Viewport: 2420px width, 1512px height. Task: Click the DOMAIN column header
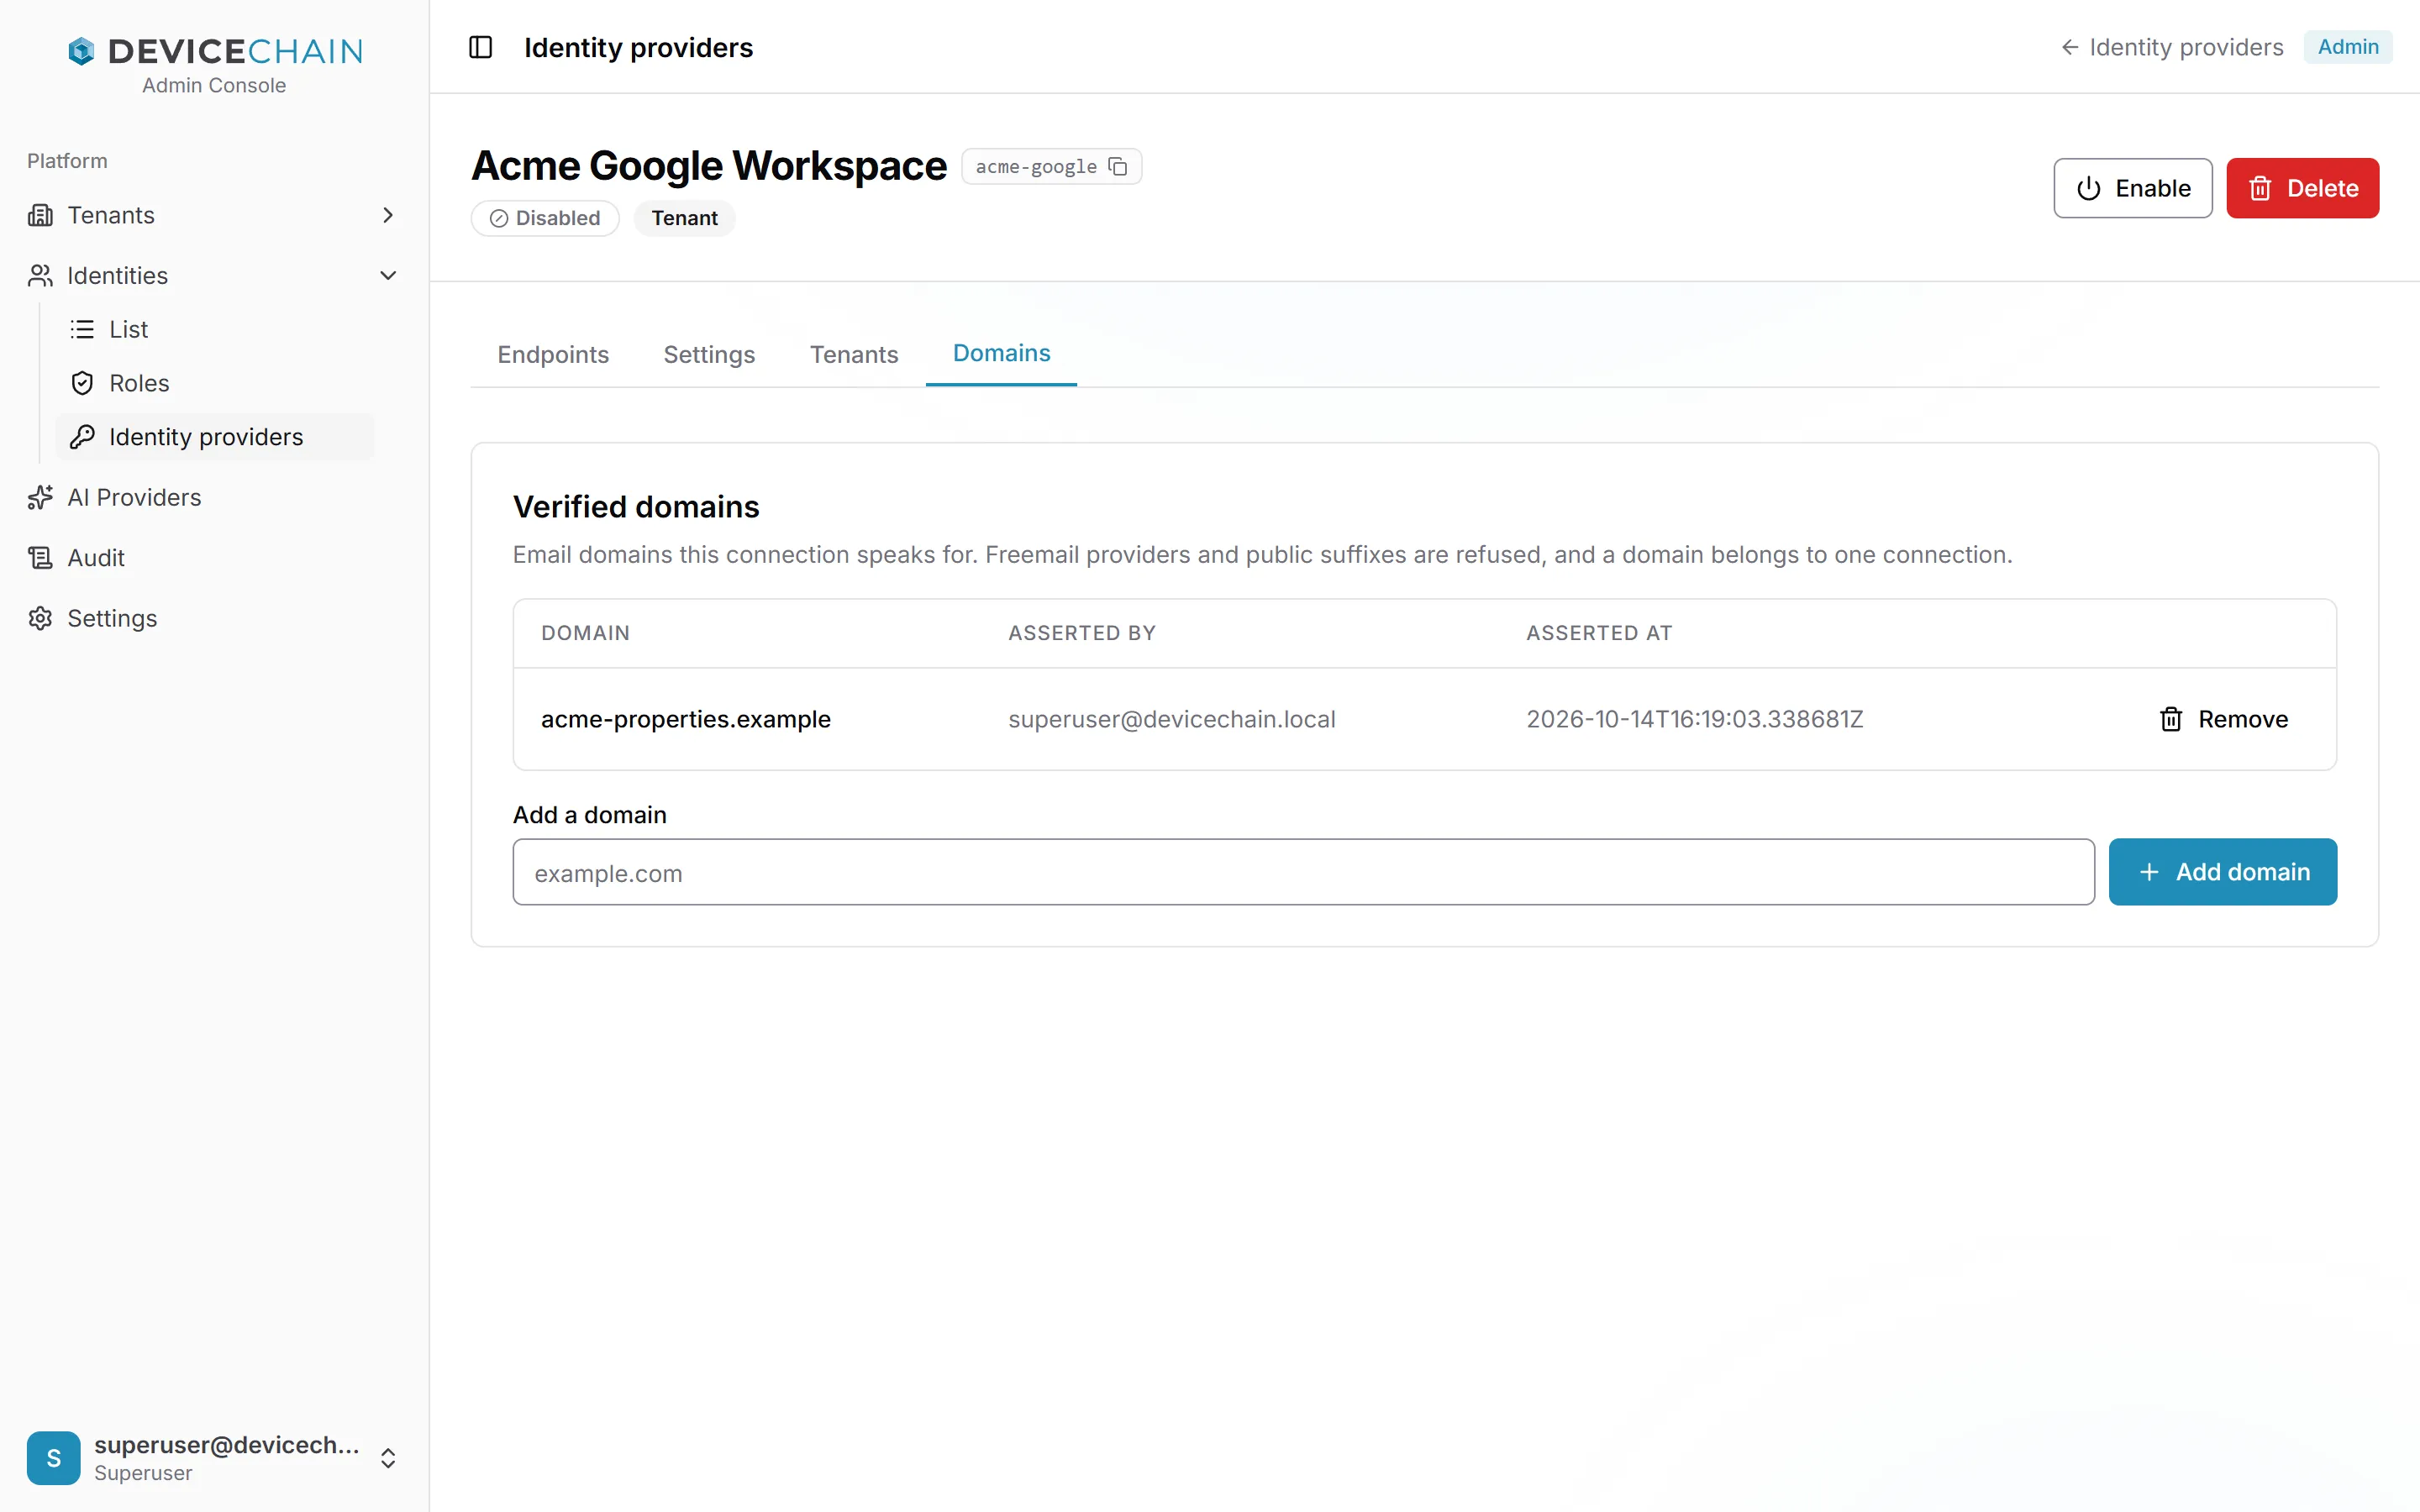(585, 633)
